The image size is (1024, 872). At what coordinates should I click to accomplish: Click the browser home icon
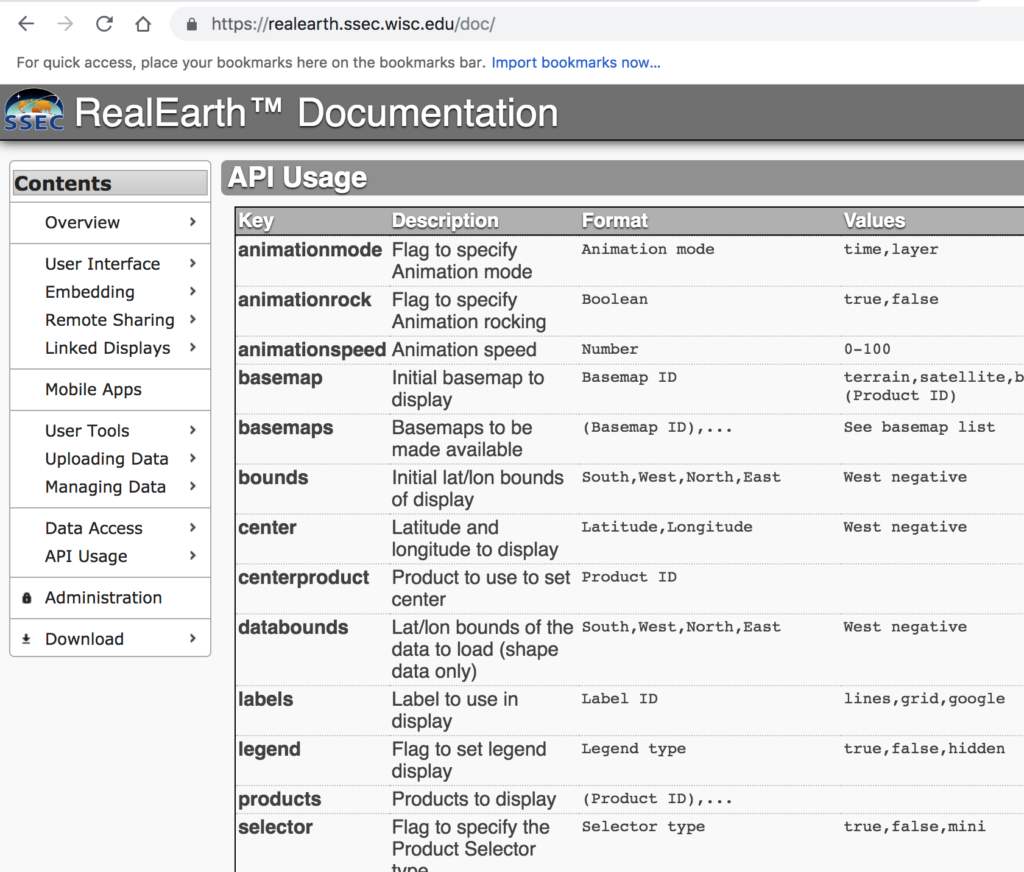click(143, 24)
